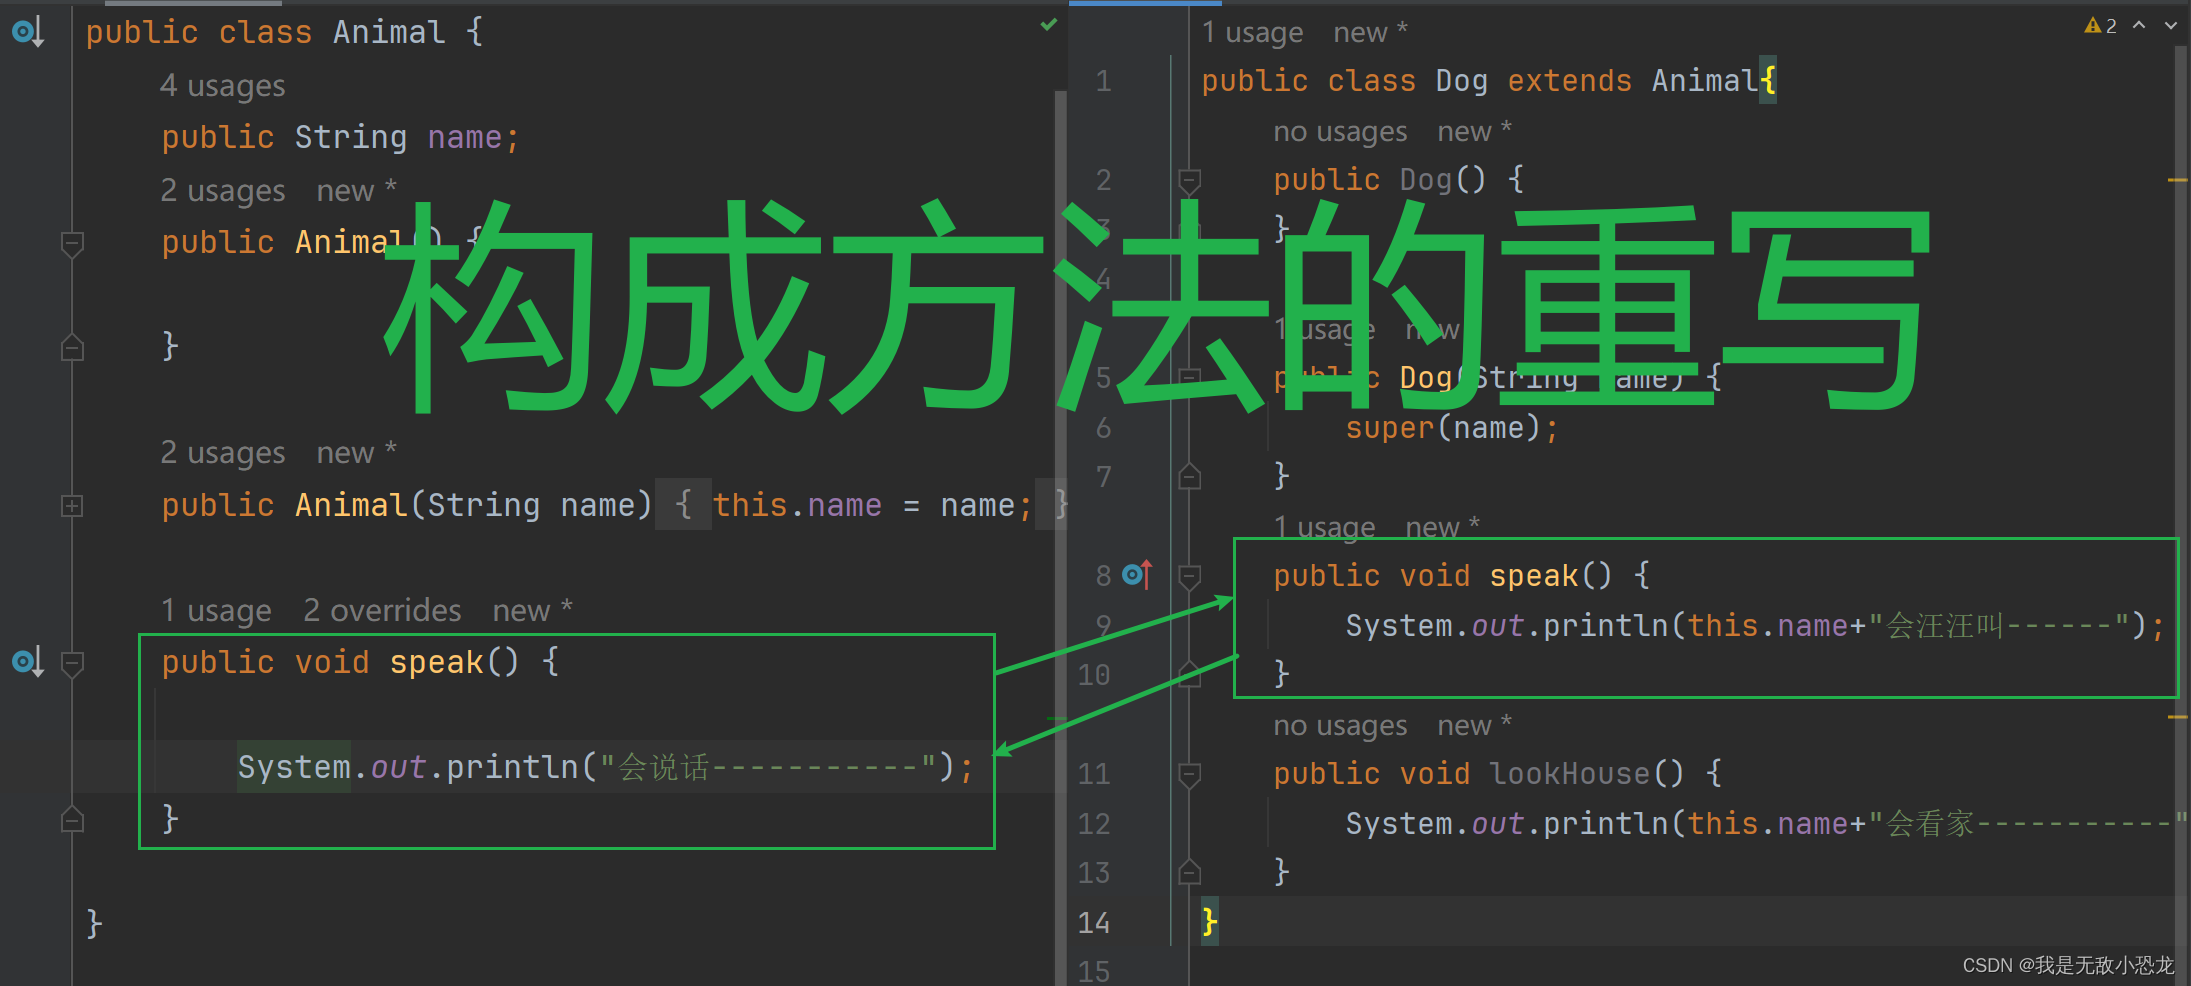Click fold end marker below the Animal() constructor
Viewport: 2191px width, 986px height.
pyautogui.click(x=72, y=347)
